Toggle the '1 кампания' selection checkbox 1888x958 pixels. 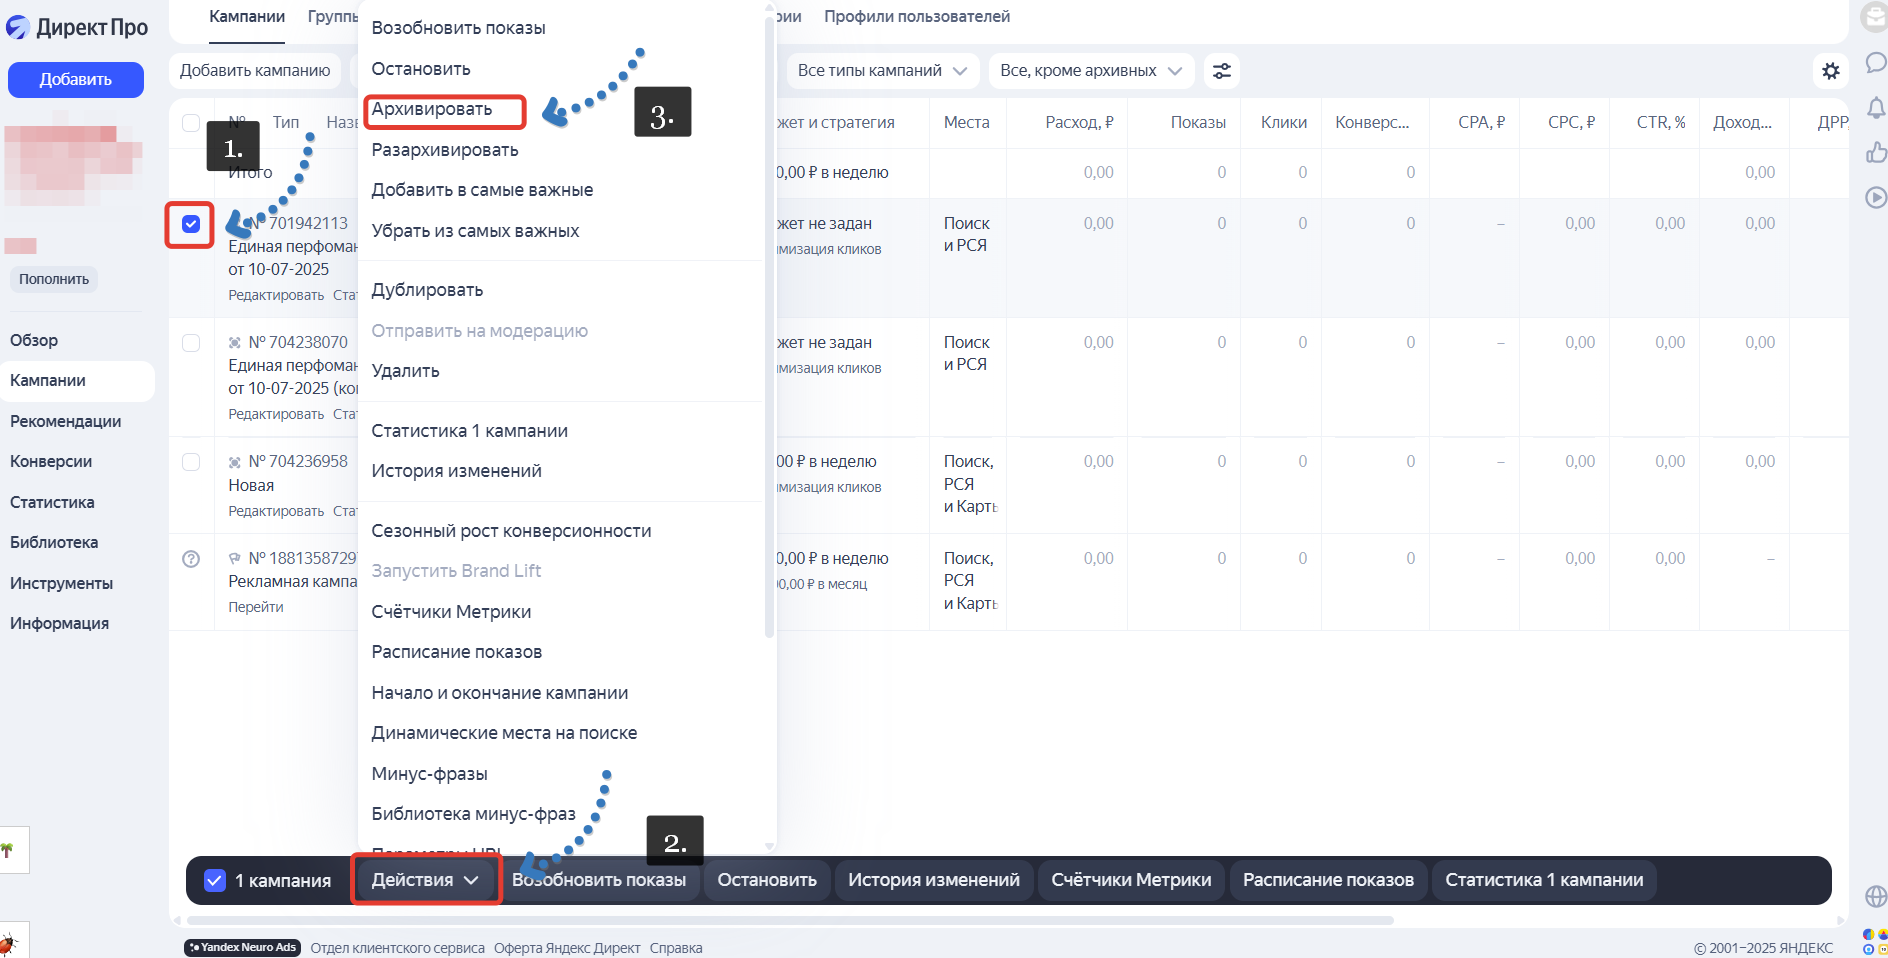coord(214,880)
